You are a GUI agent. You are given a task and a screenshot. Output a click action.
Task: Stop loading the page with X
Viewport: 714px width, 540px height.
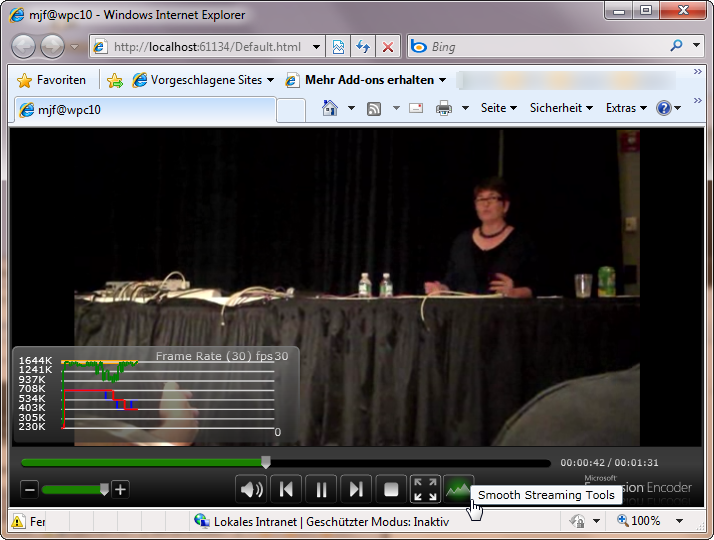pyautogui.click(x=388, y=47)
